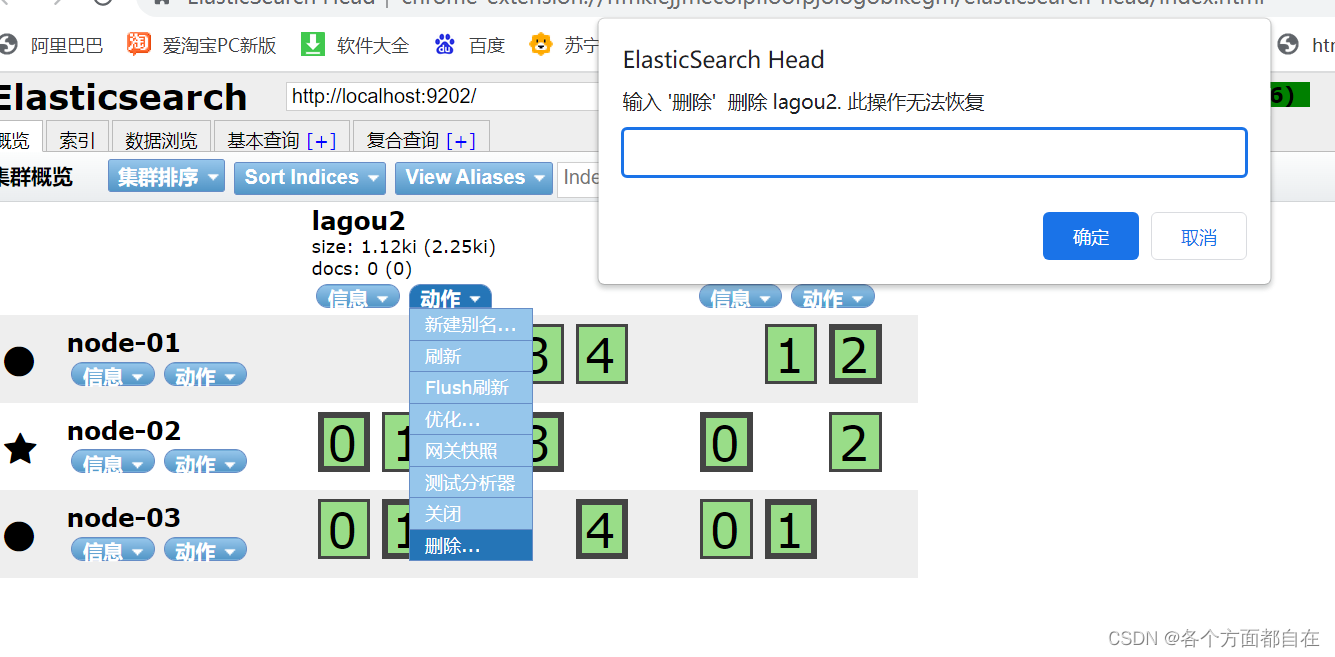Click lagou2 shard 0 on node-03
The width and height of the screenshot is (1335, 657).
343,529
